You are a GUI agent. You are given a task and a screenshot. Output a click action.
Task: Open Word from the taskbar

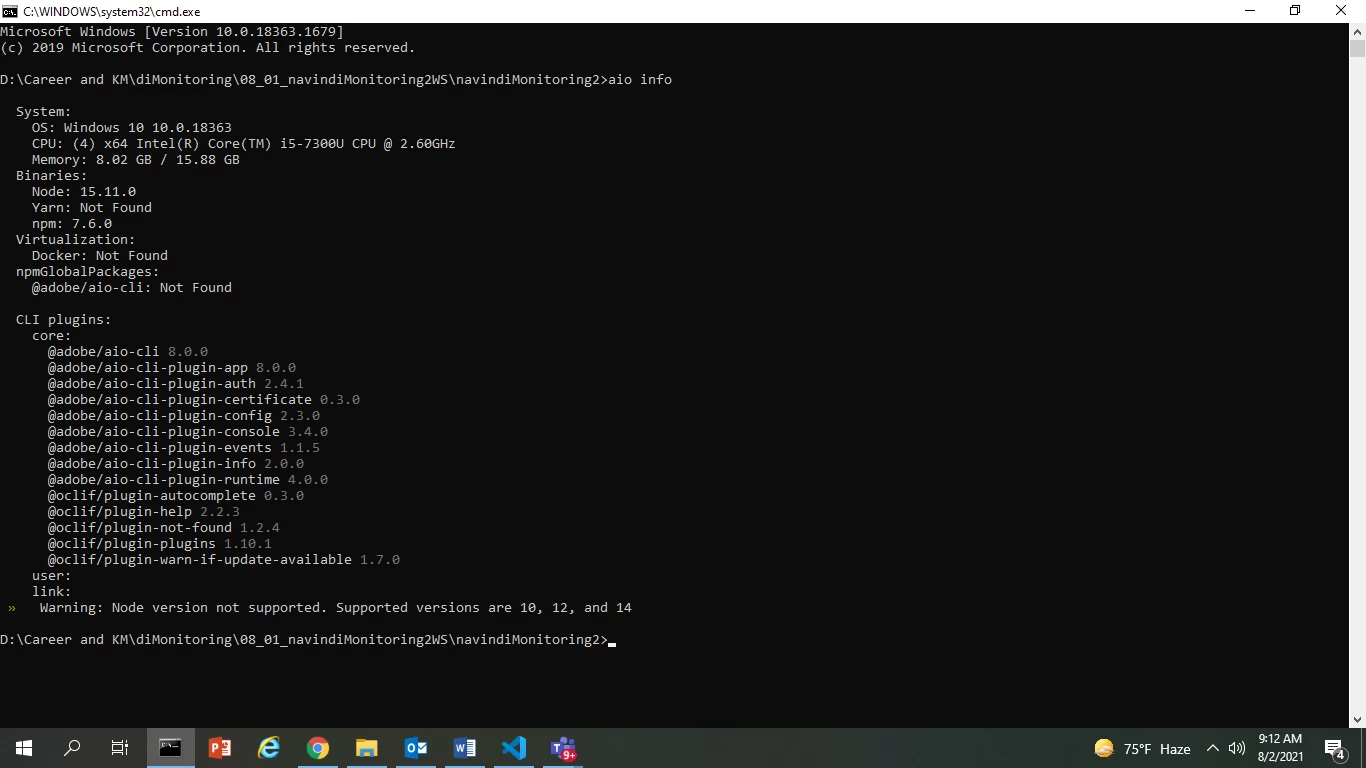[465, 748]
